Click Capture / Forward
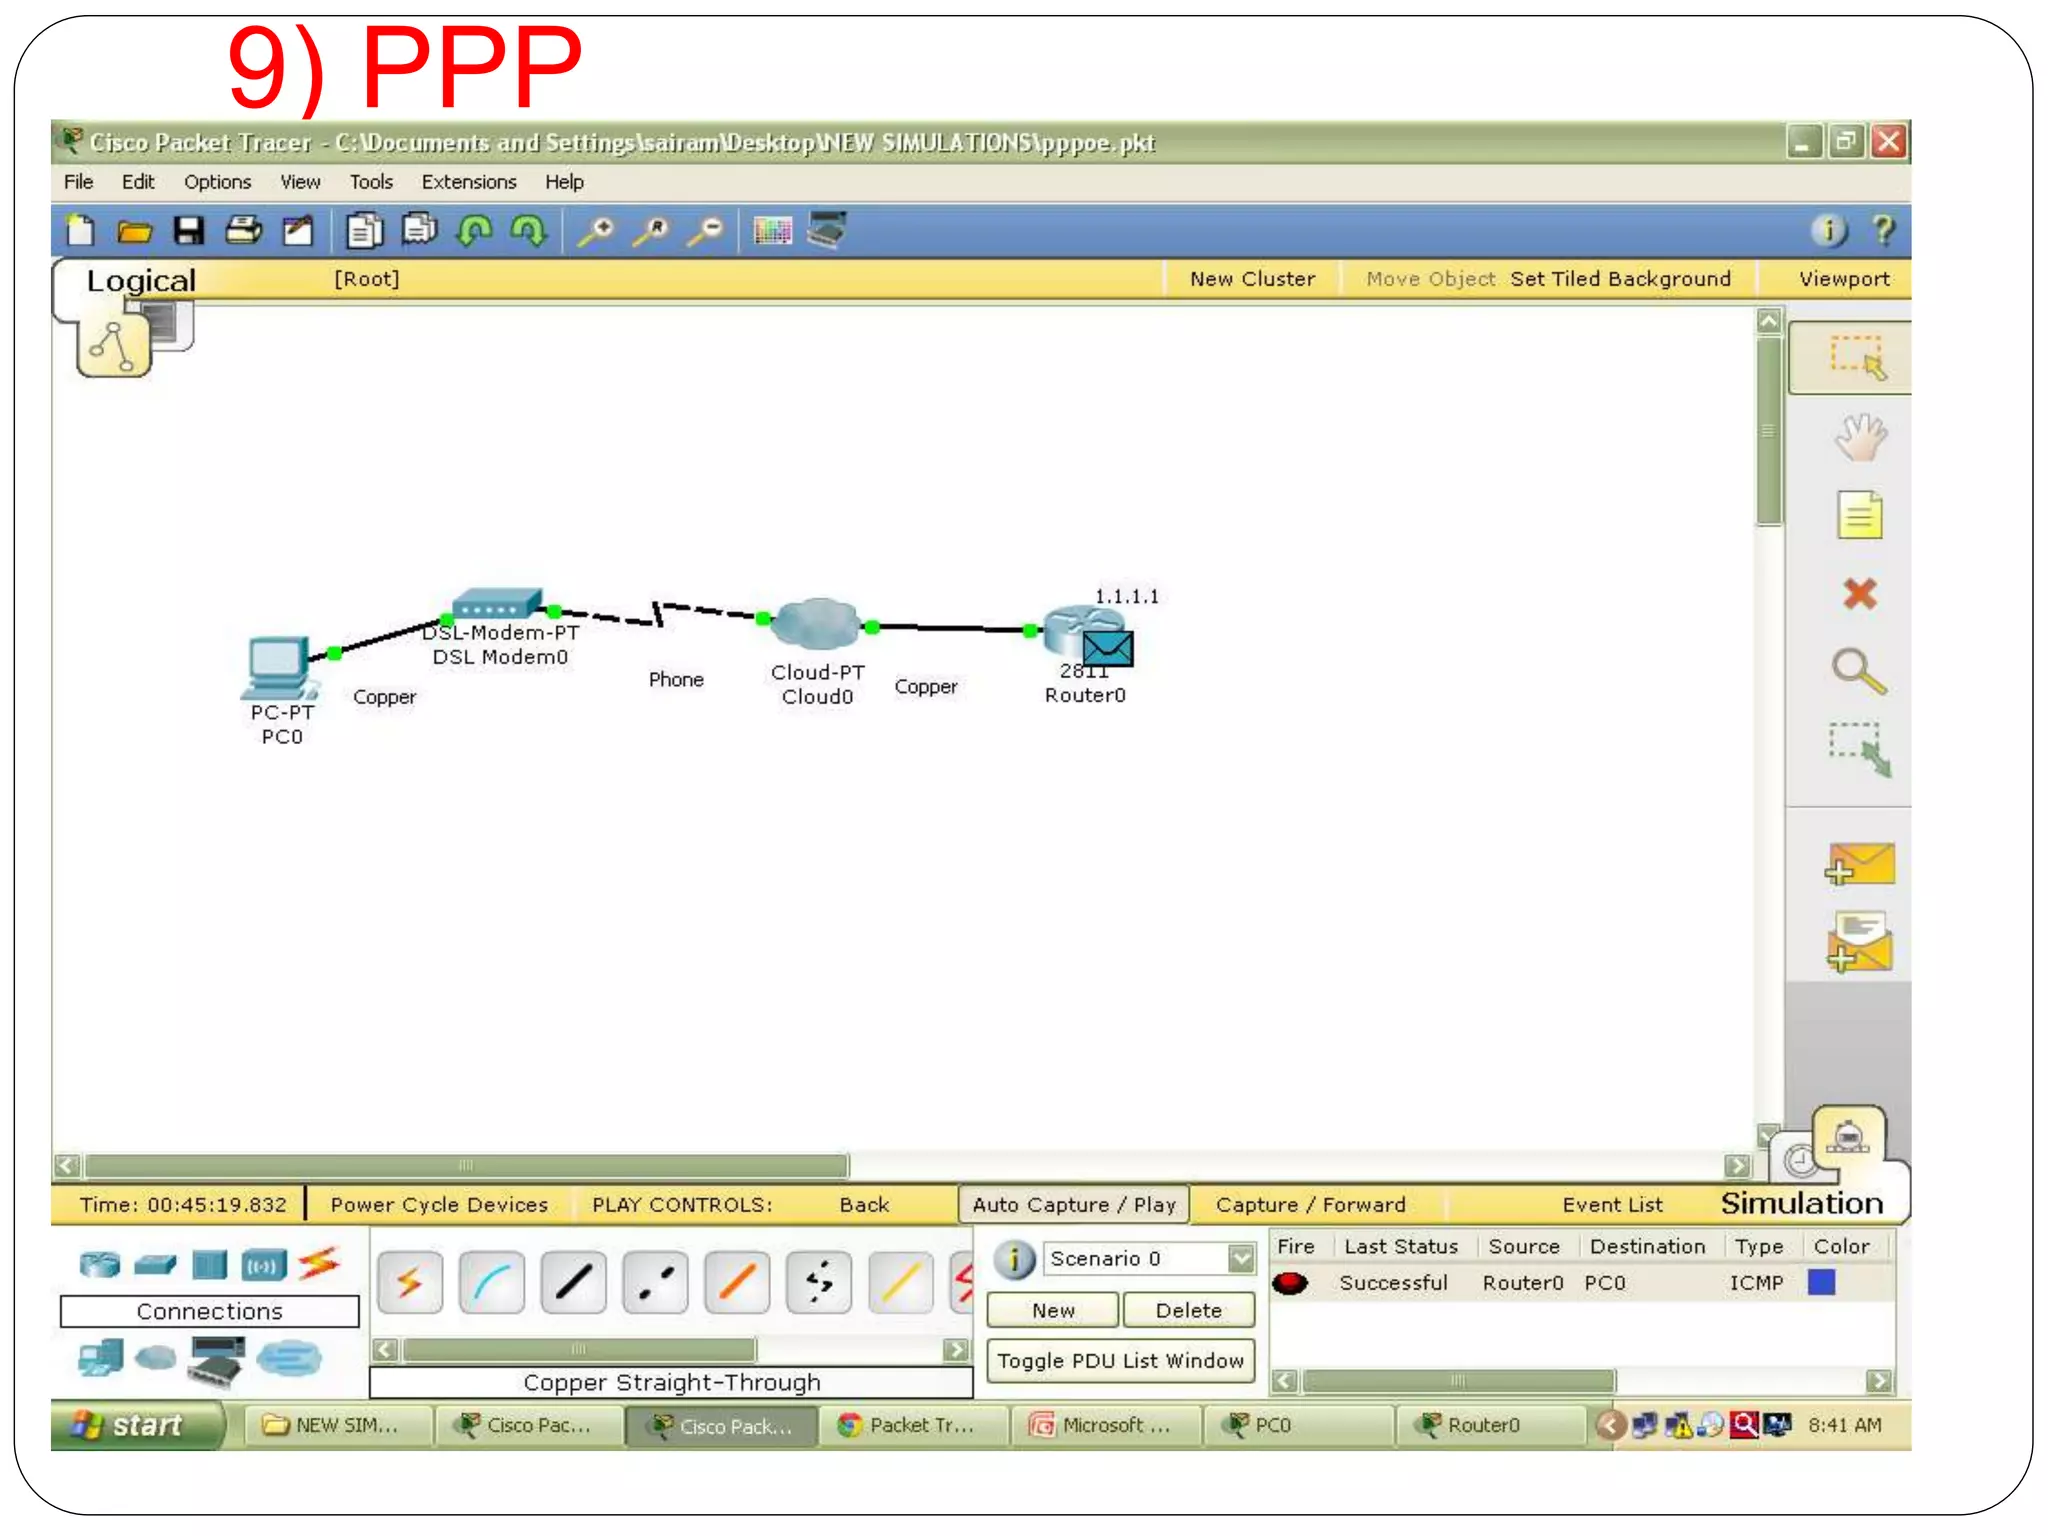 click(x=1311, y=1205)
